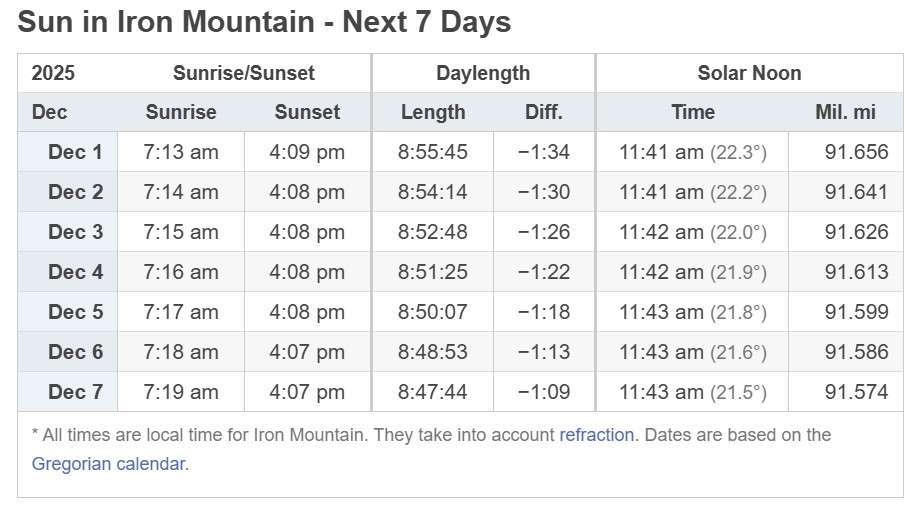Screen dimensions: 911x510
Task: Select the Dec 4 date cell
Action: pyautogui.click(x=75, y=272)
